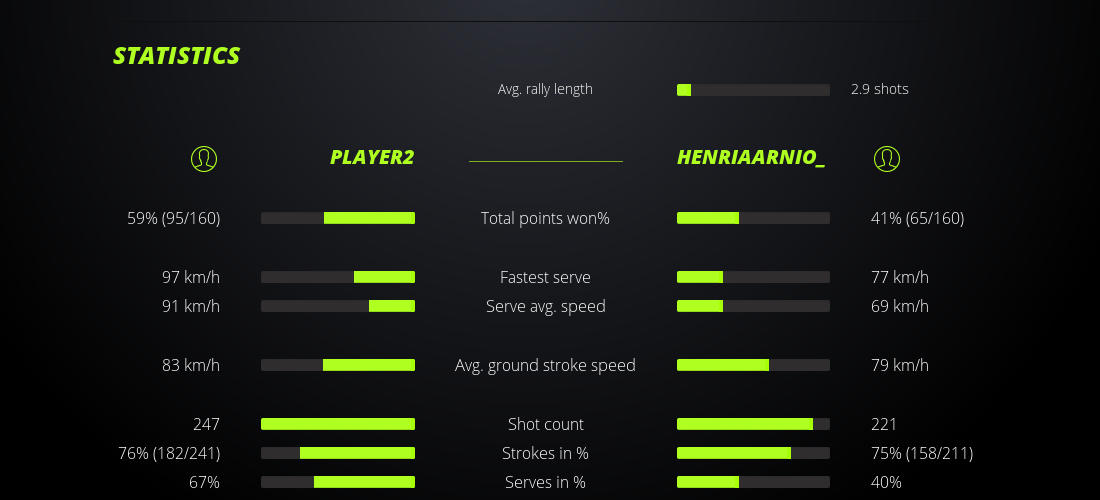The height and width of the screenshot is (500, 1100).
Task: Click the 75% (158/211) value
Action: pos(922,453)
